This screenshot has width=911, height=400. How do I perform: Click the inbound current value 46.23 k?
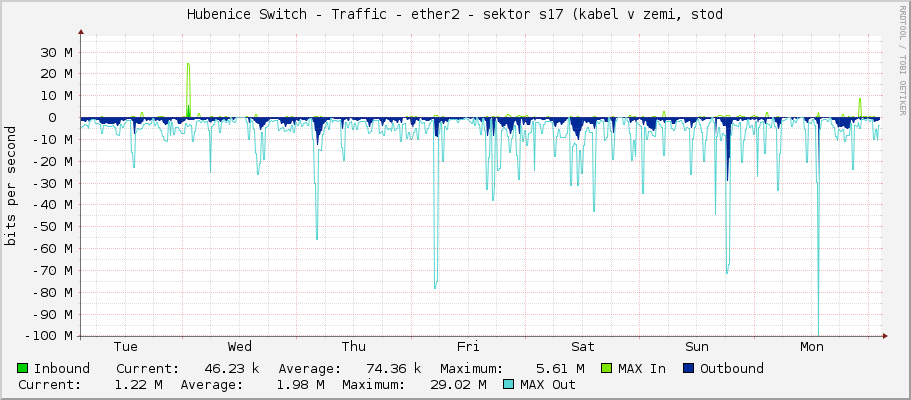[232, 368]
